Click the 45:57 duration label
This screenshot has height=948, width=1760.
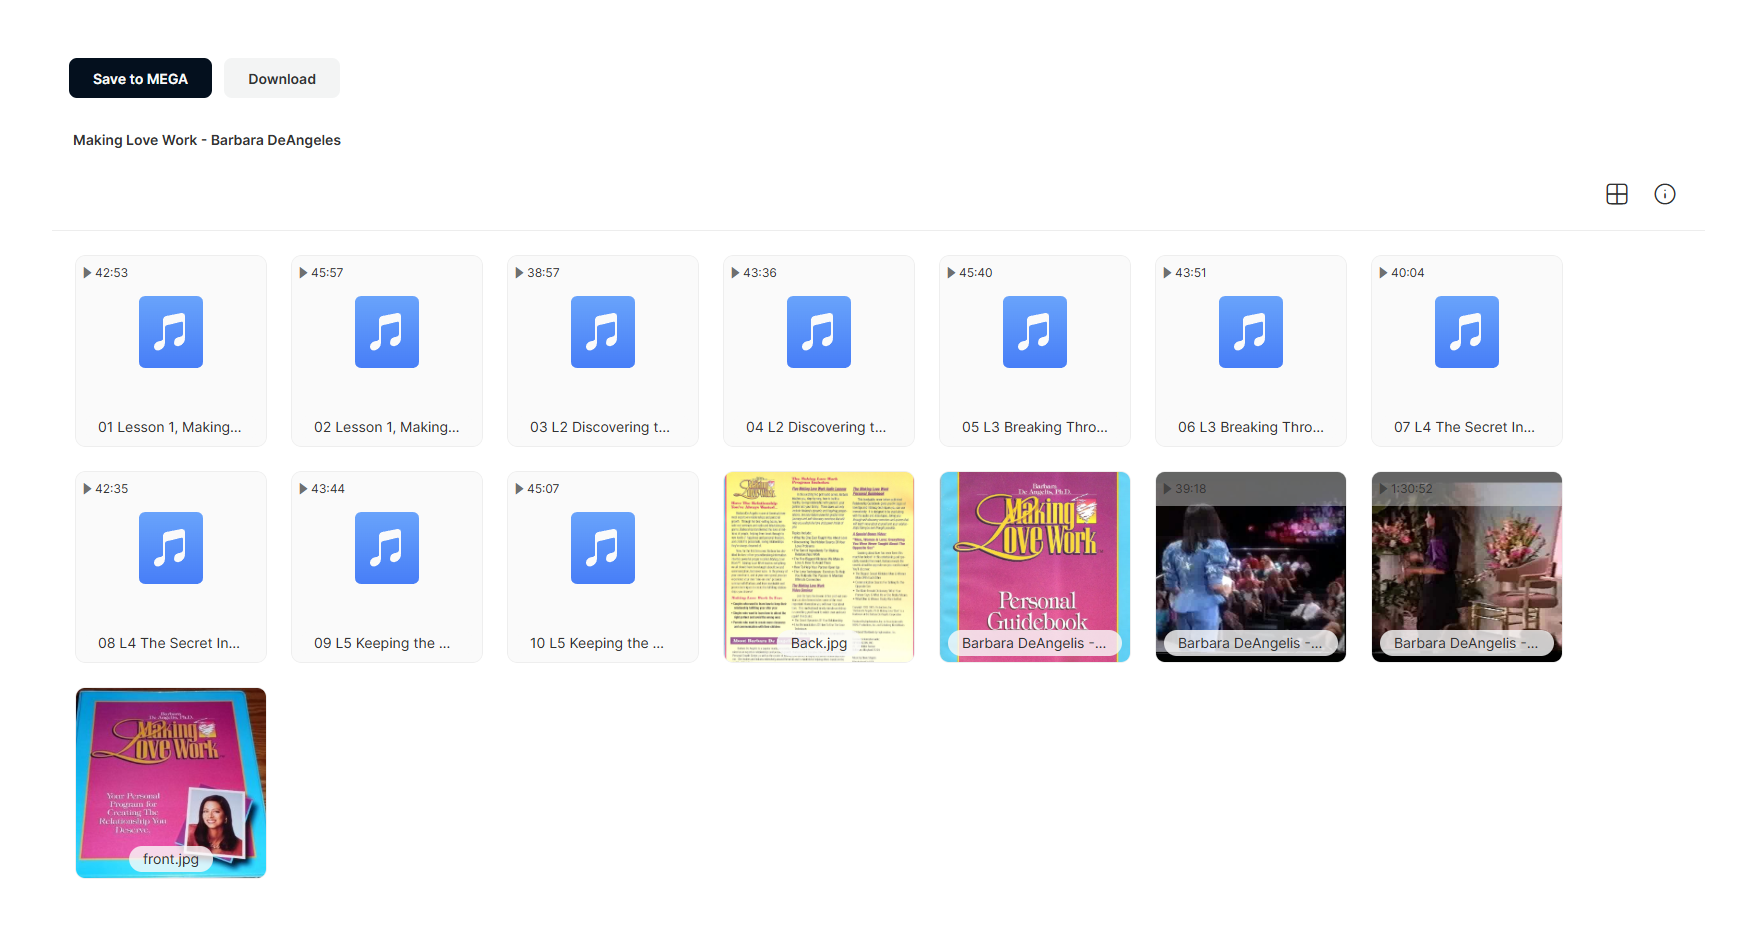[x=327, y=273]
